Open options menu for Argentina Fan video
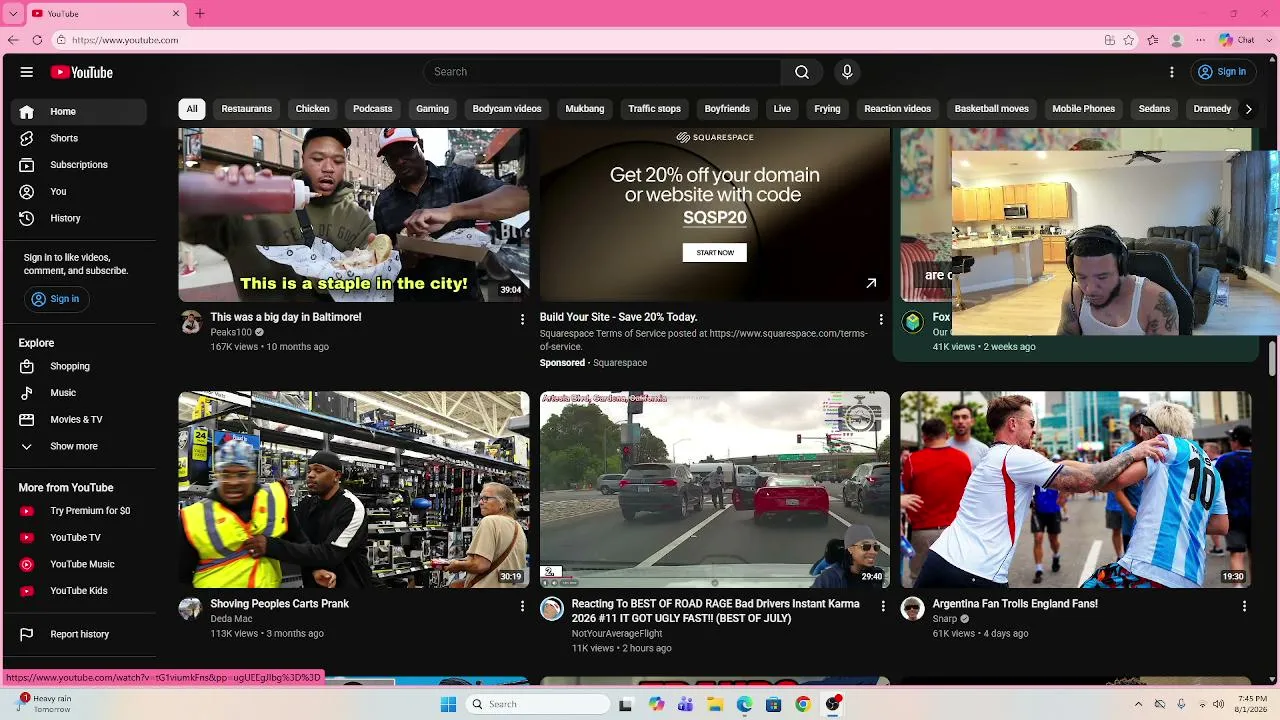Viewport: 1280px width, 720px height. [x=1244, y=606]
